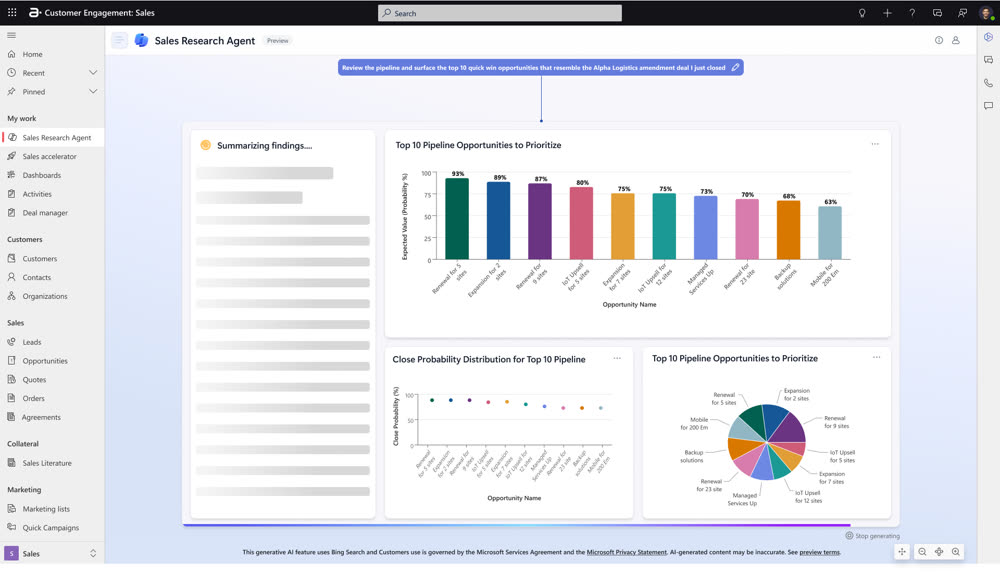Click the 63% Mobile for 200 Em bar
The image size is (1000, 572).
(830, 233)
